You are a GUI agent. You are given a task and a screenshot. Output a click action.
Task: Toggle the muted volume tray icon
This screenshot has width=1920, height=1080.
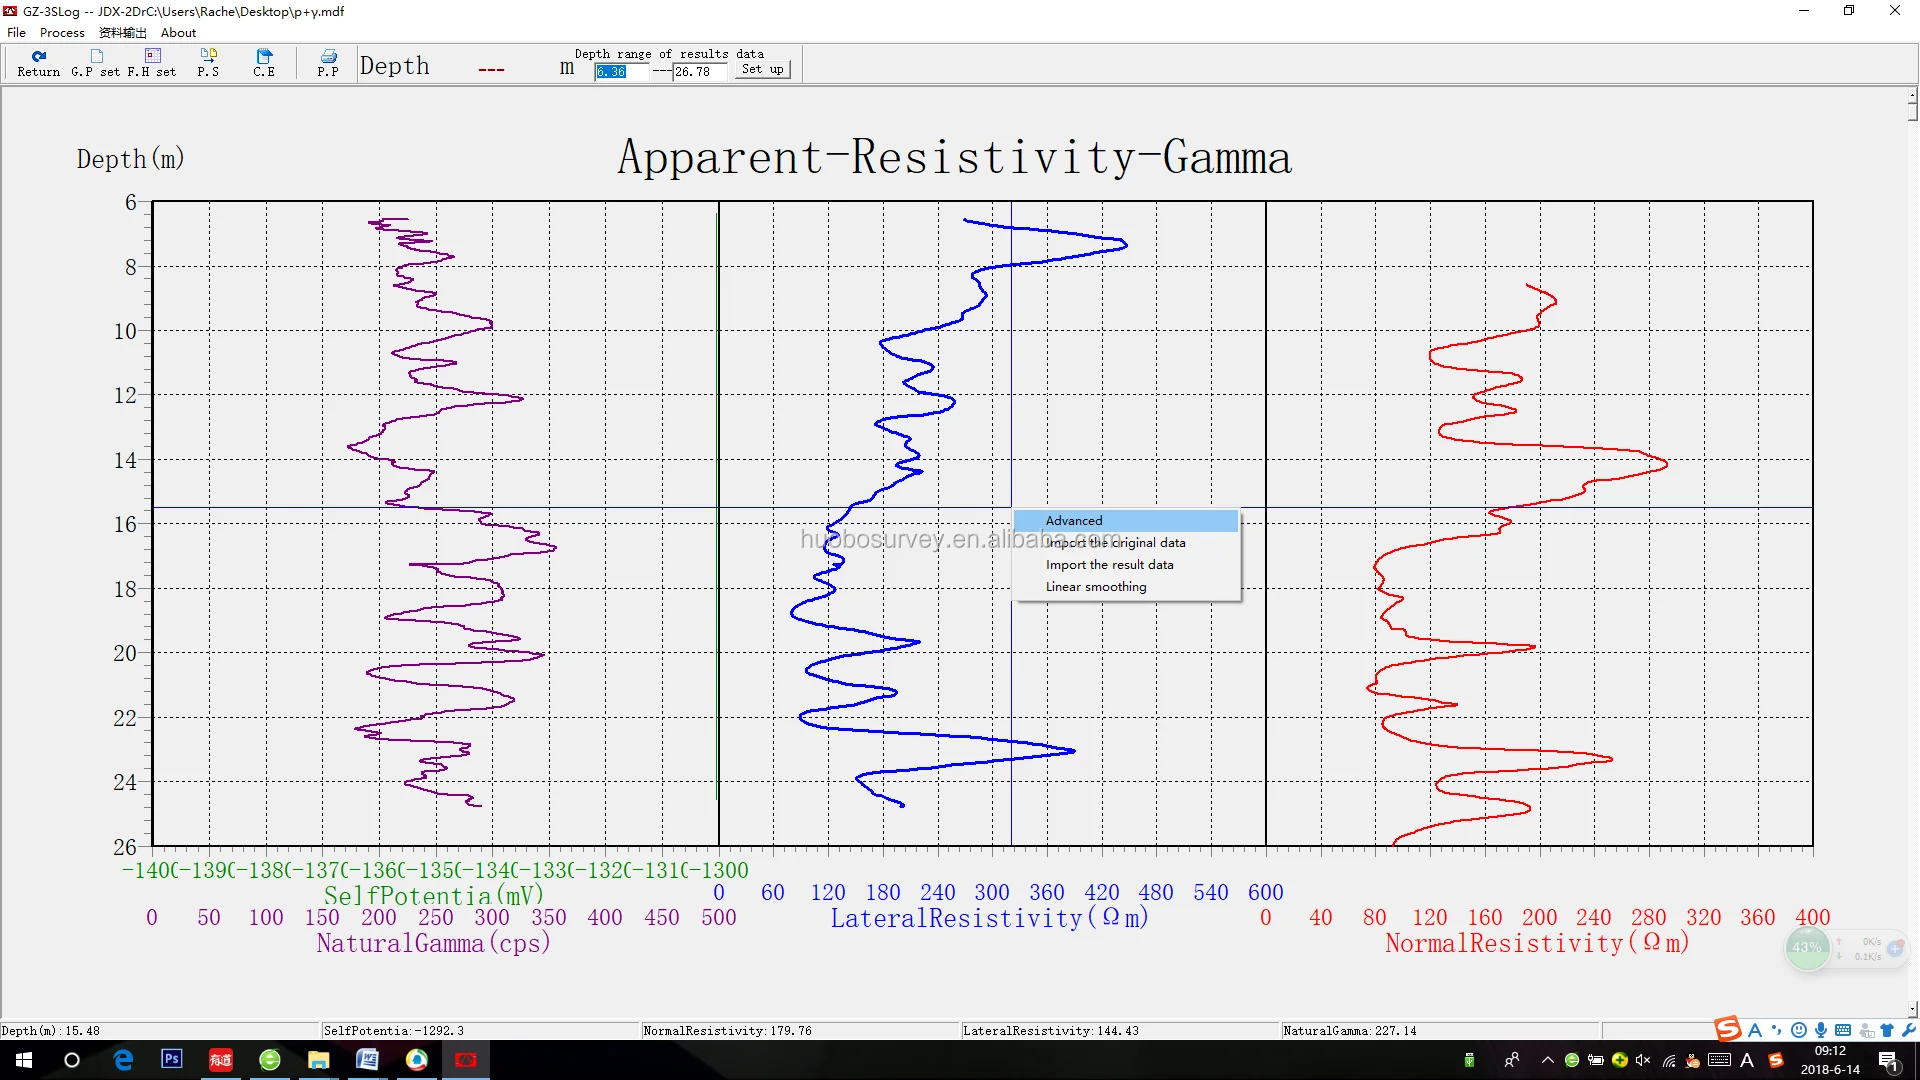(1642, 1060)
